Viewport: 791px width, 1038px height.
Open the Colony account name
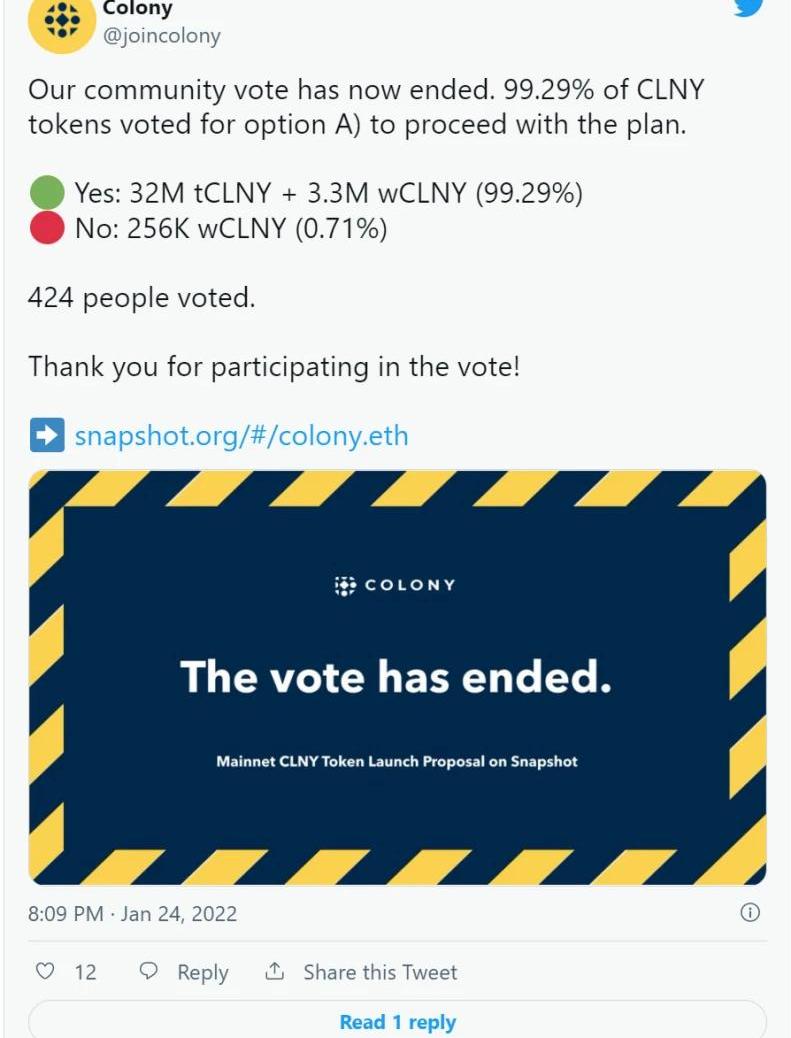click(x=137, y=8)
